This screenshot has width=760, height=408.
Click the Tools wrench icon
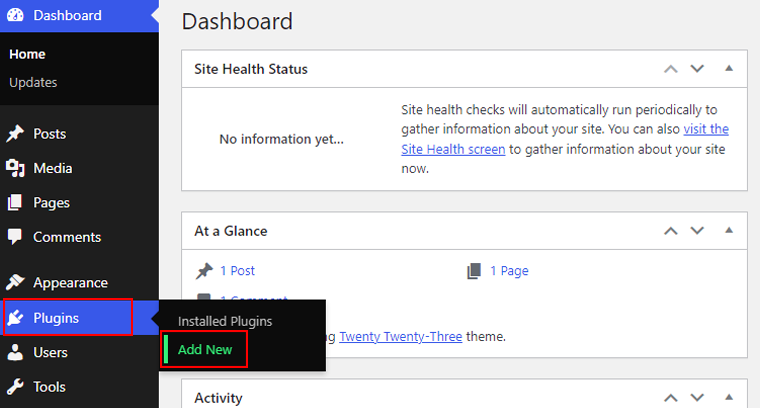pyautogui.click(x=15, y=387)
